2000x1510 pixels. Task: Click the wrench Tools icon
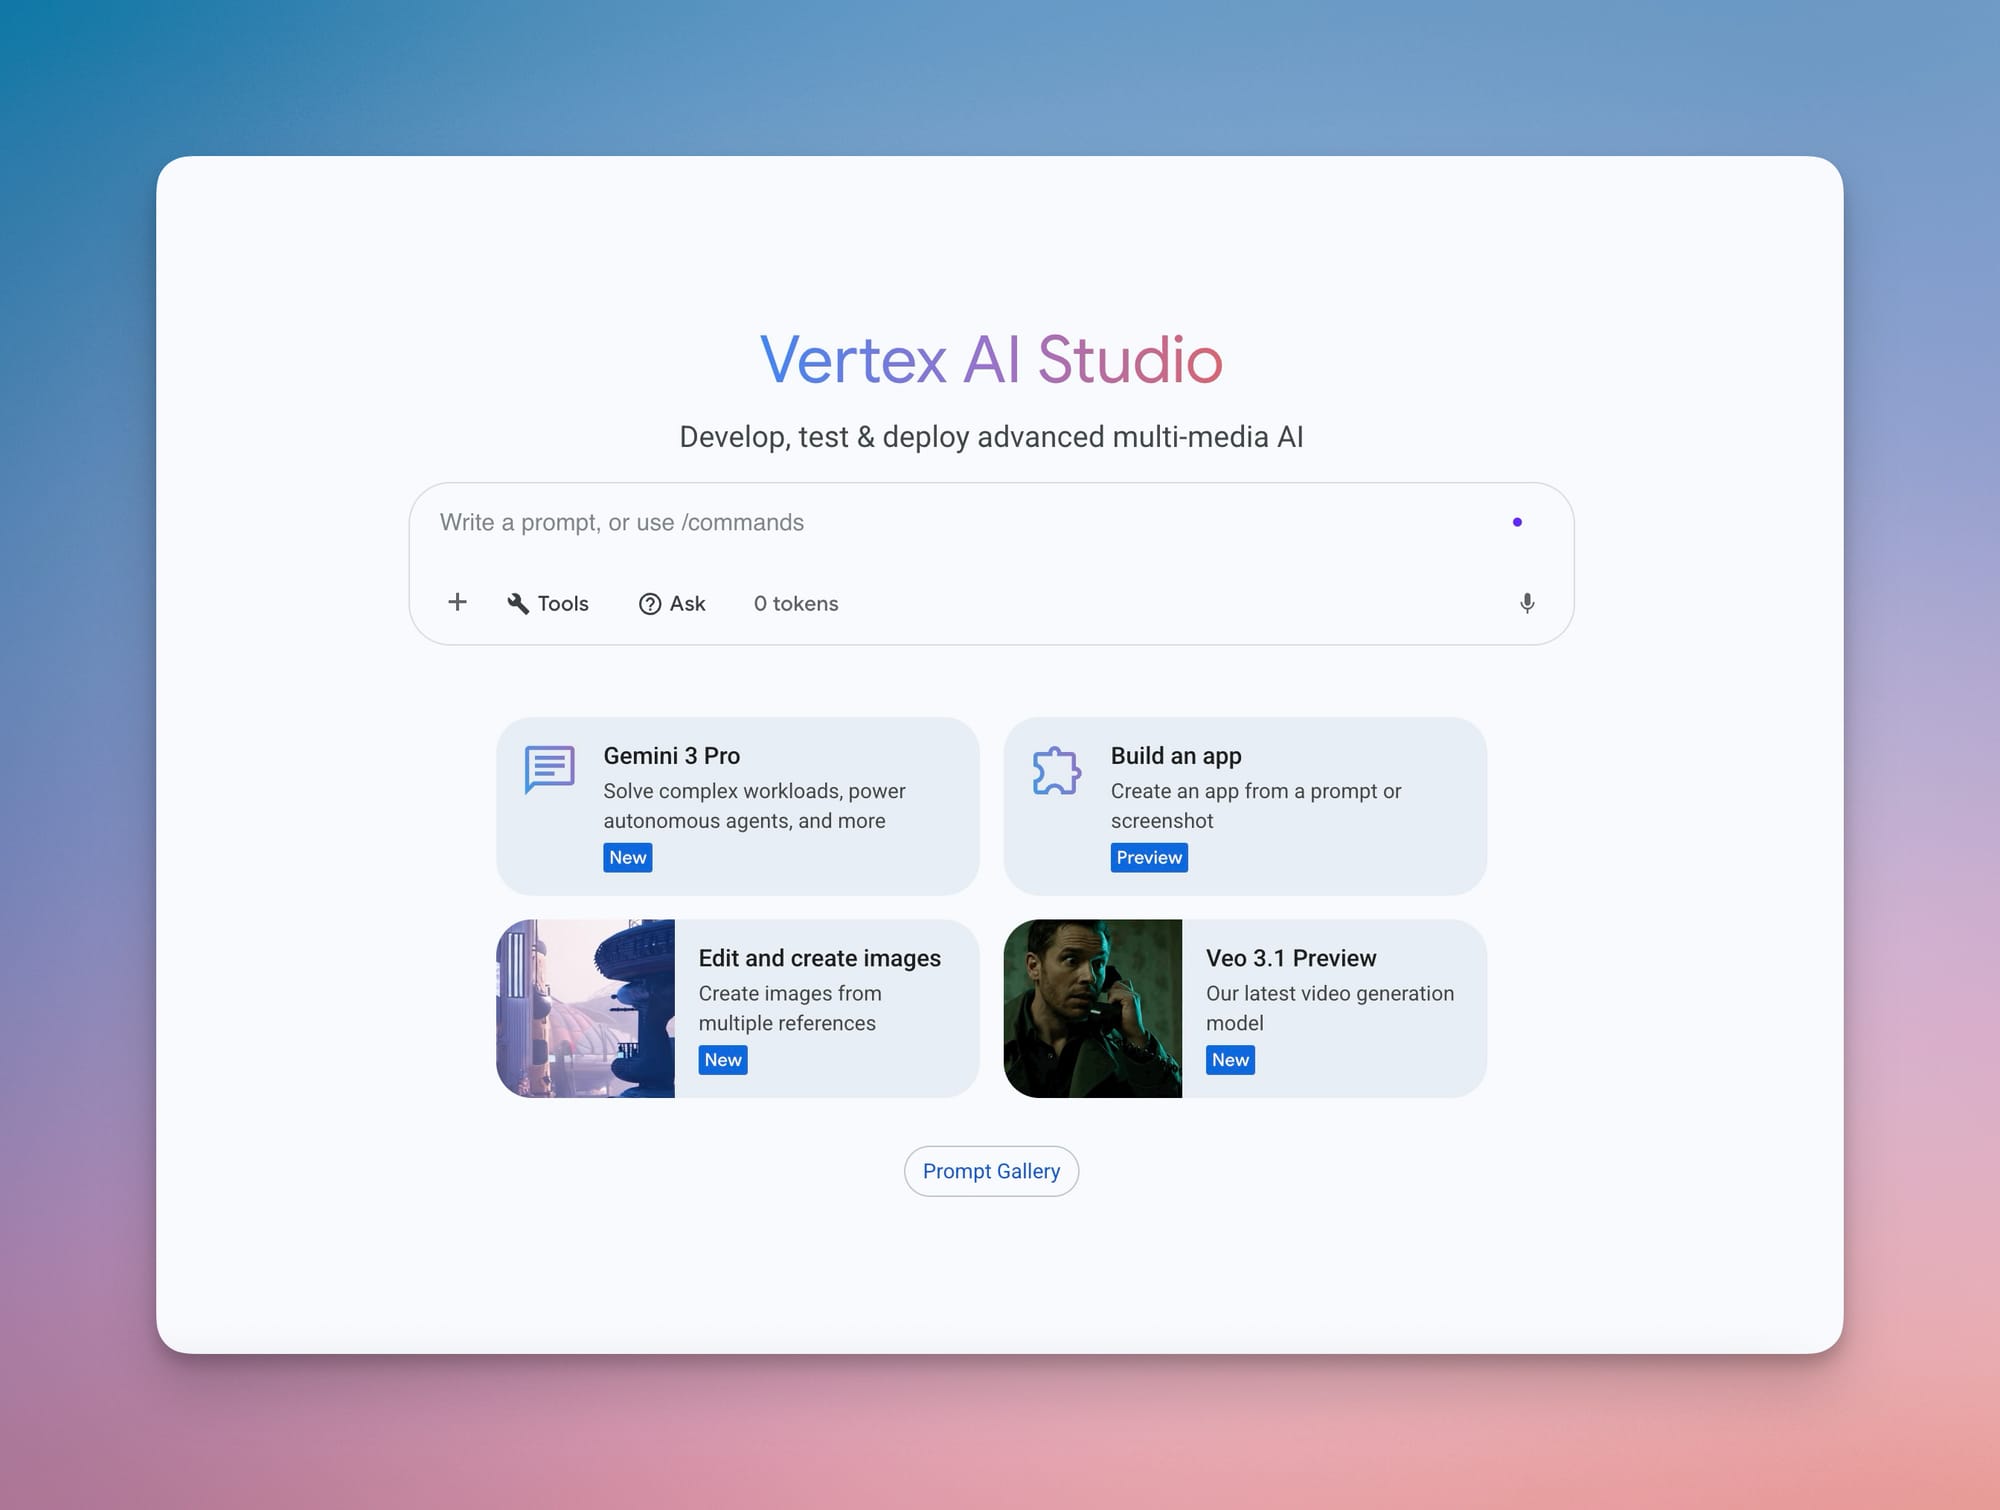(x=518, y=603)
